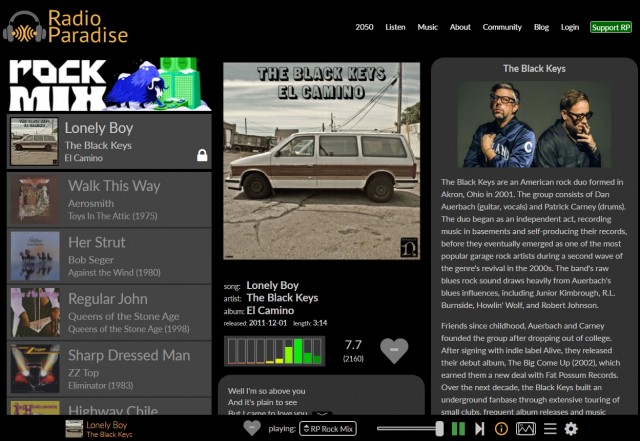Expand the lyrics panel chevron
The height and width of the screenshot is (441, 640).
tap(322, 413)
